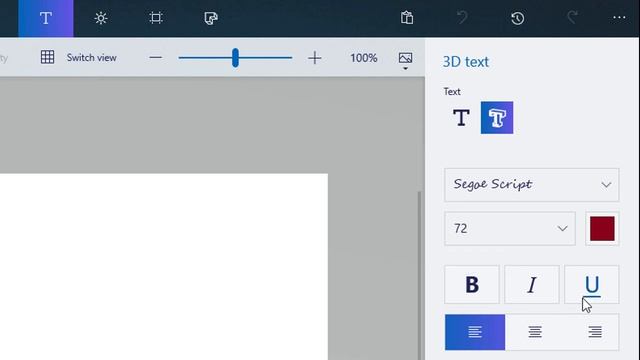Click the Switch view grid icon
The image size is (640, 360).
pyautogui.click(x=47, y=57)
